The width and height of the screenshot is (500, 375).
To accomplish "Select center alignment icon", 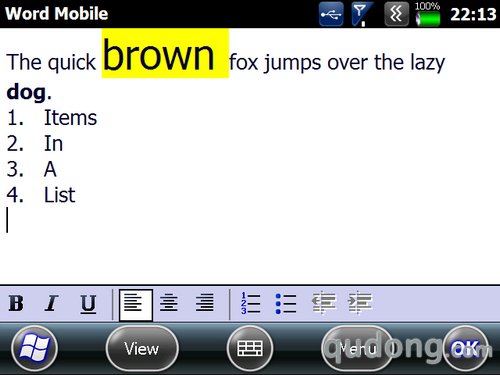I will (x=169, y=303).
